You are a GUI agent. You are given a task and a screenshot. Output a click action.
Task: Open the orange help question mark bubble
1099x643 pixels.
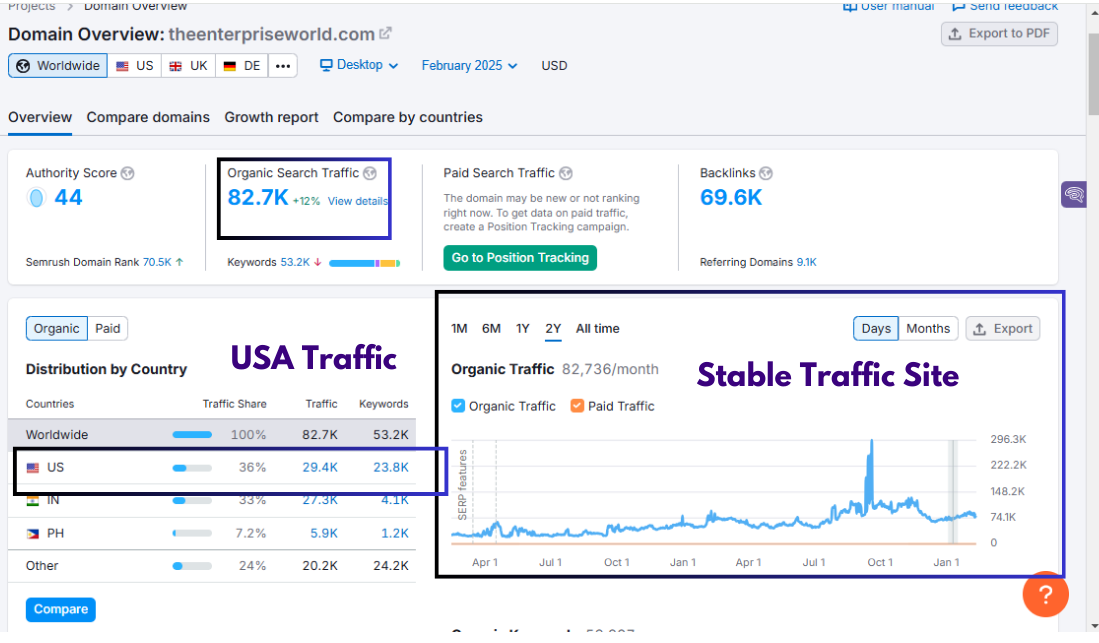pyautogui.click(x=1045, y=596)
